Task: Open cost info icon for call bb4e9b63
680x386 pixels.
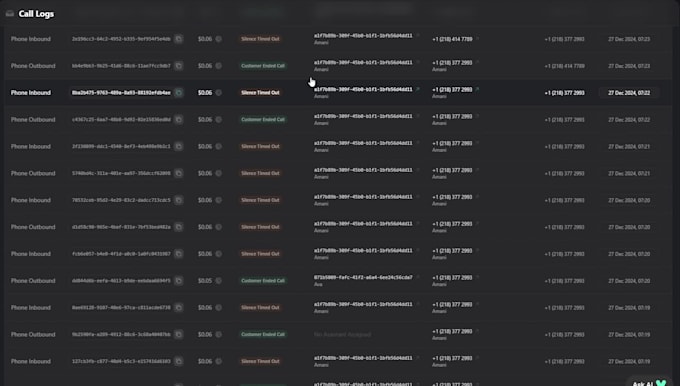Action: [x=219, y=66]
